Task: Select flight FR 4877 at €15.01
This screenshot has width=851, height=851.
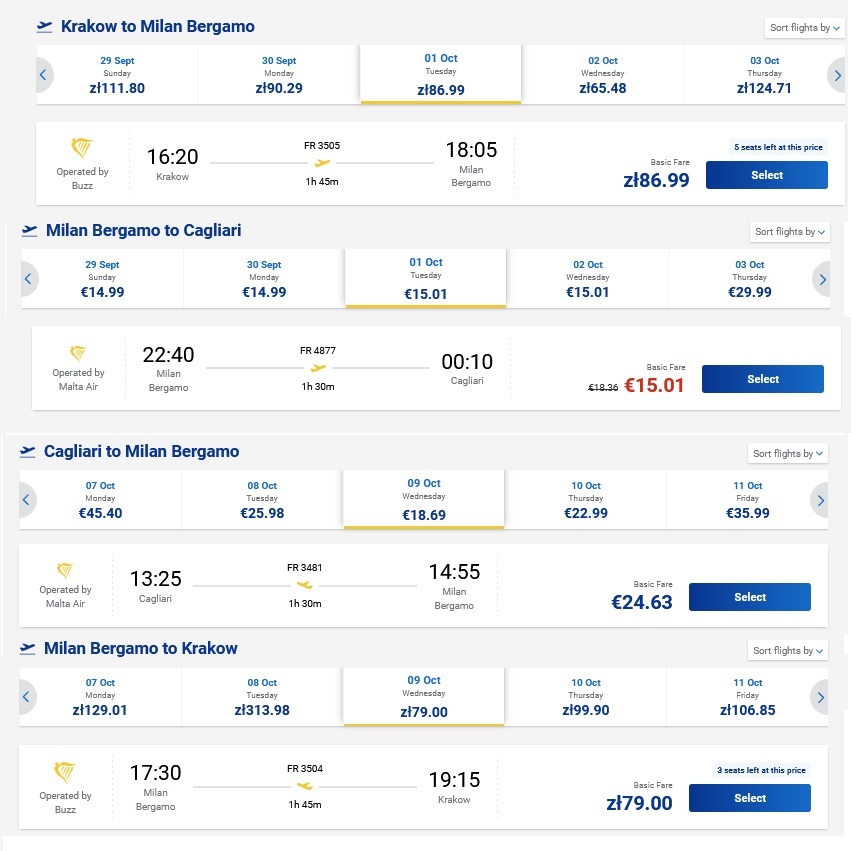Action: pyautogui.click(x=763, y=379)
